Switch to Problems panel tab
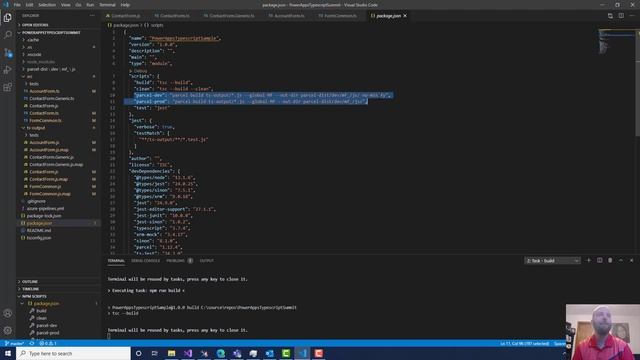This screenshot has height=360, width=640. [x=175, y=260]
